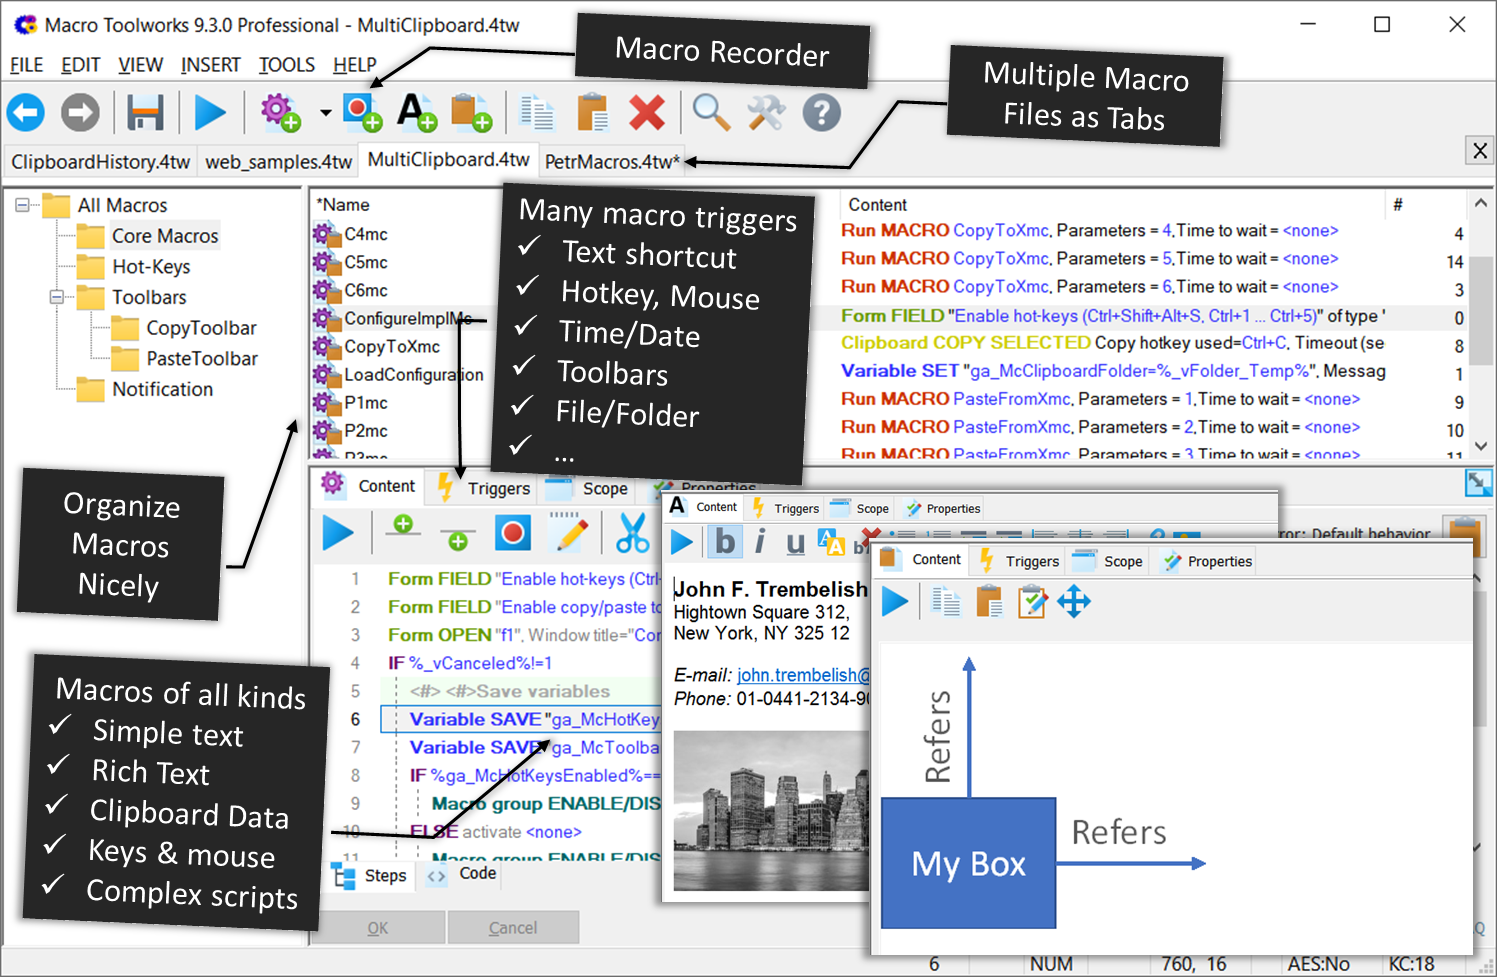This screenshot has height=977, width=1497.
Task: Toggle underline formatting in the rich text editor
Action: 793,541
